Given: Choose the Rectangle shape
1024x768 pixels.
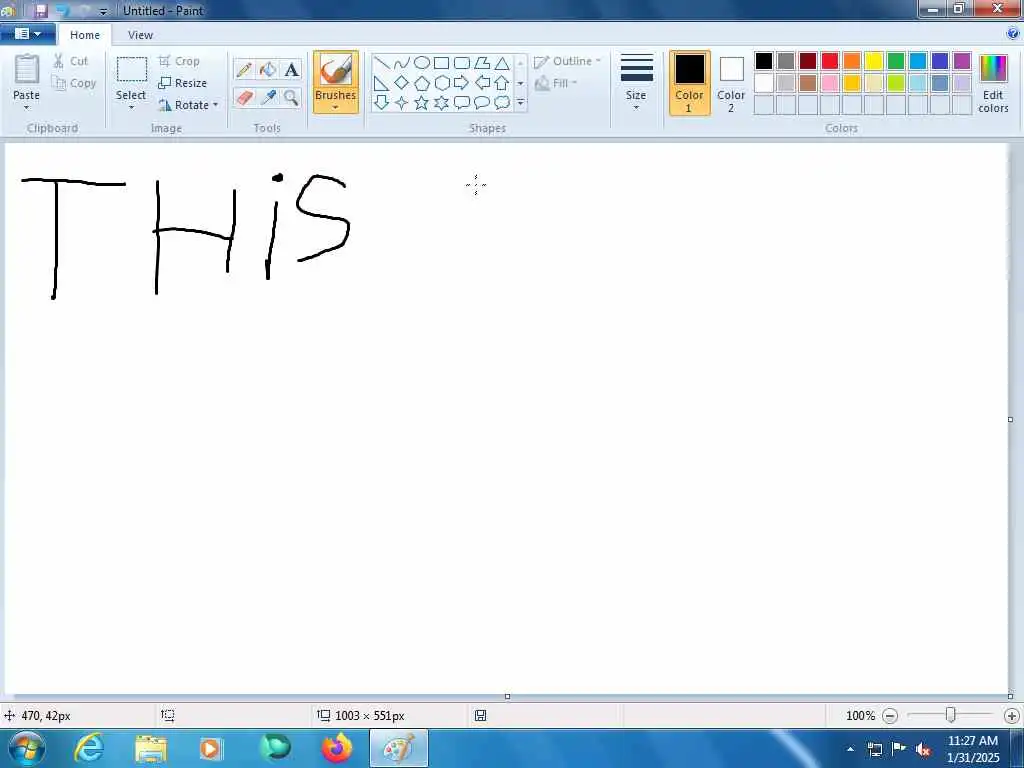Looking at the screenshot, I should click(x=441, y=63).
